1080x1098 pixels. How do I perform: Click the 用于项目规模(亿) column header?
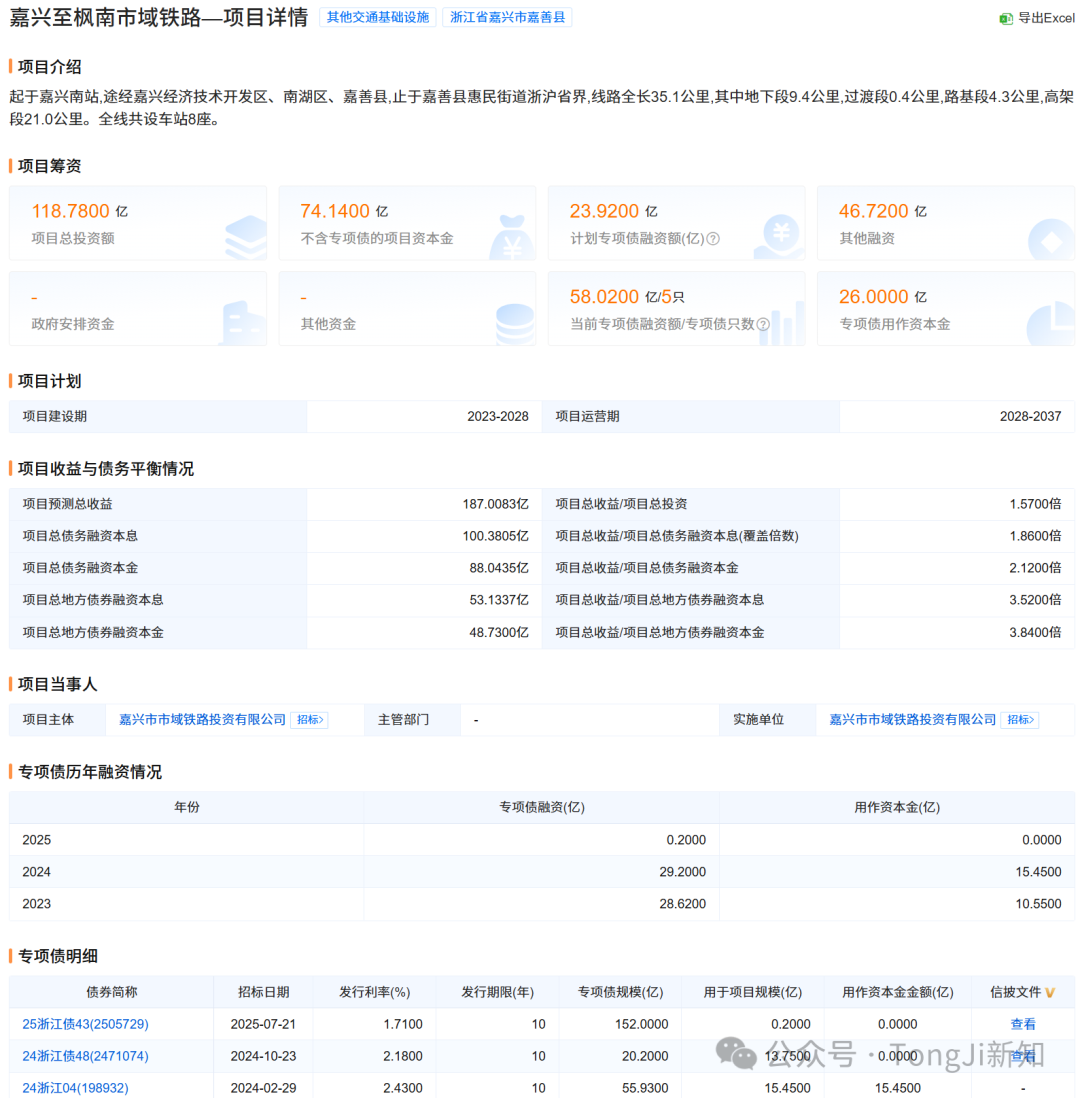(753, 992)
